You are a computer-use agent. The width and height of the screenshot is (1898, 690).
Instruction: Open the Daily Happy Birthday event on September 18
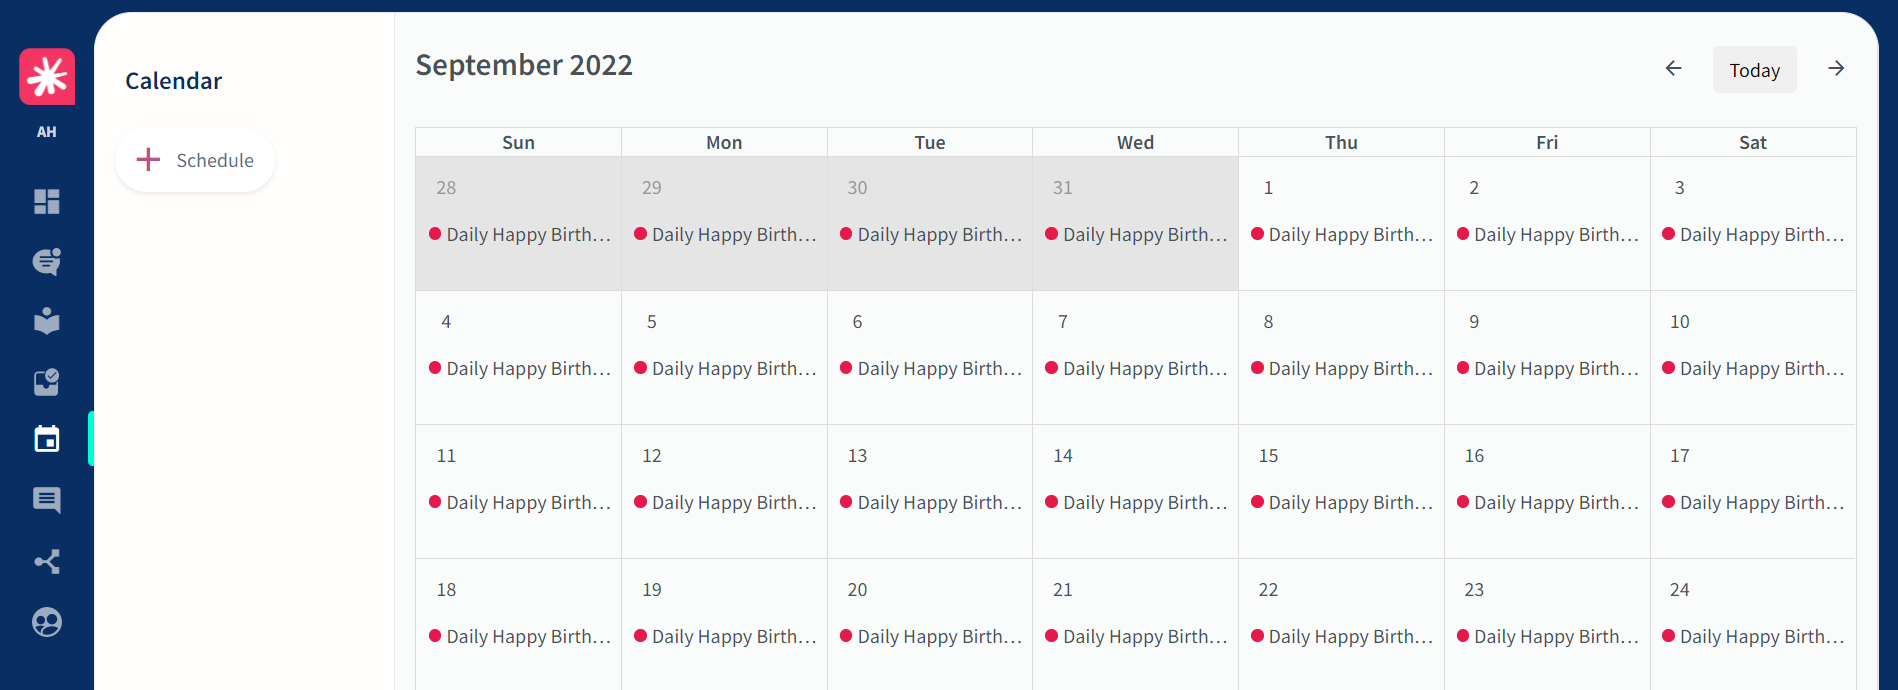[519, 636]
